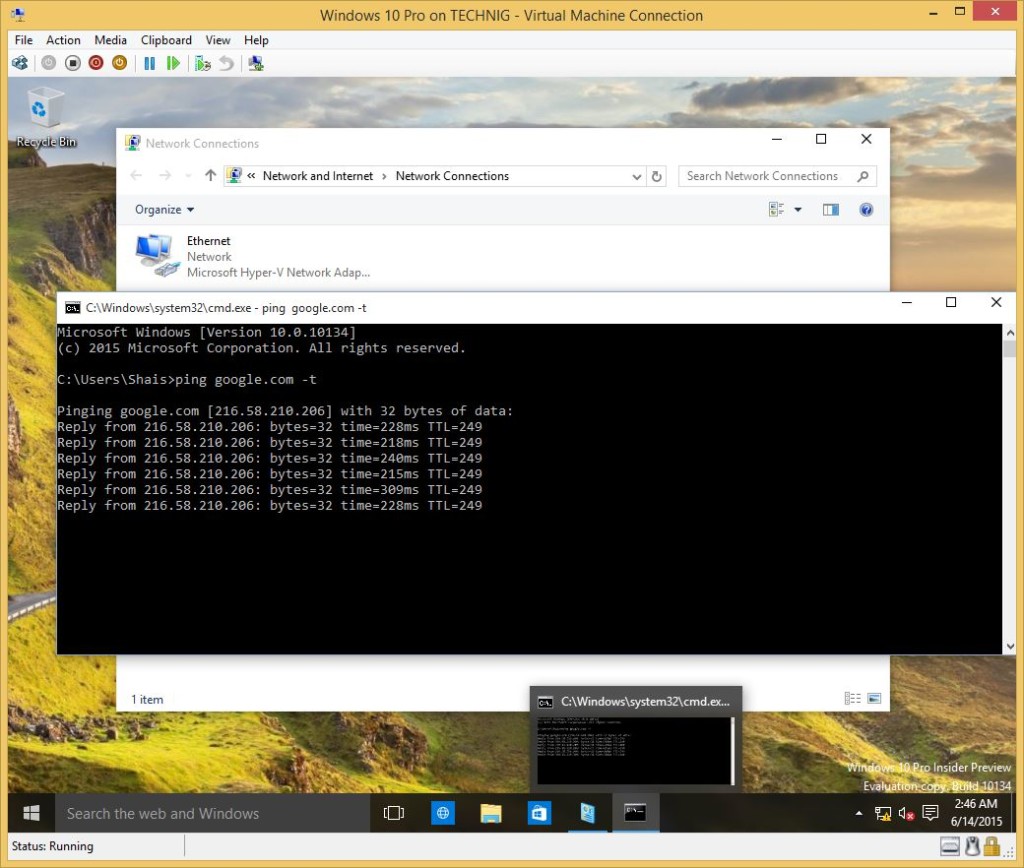Click the running cmd.exe thumbnail preview
1024x868 pixels.
(x=635, y=740)
